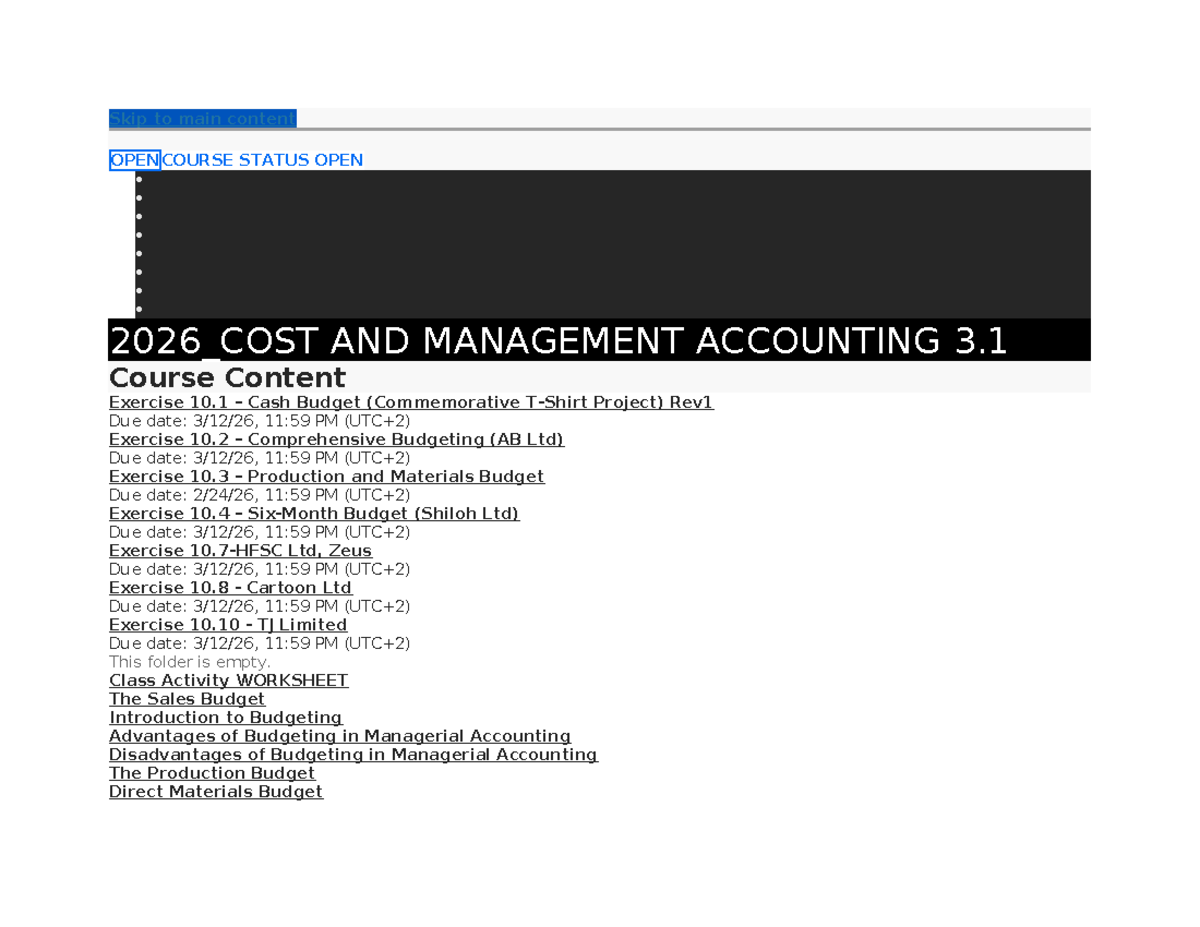This screenshot has height=927, width=1200.
Task: Open Exercise 10.2 Comprehensive Budgeting (AB Ltd)
Action: (336, 439)
